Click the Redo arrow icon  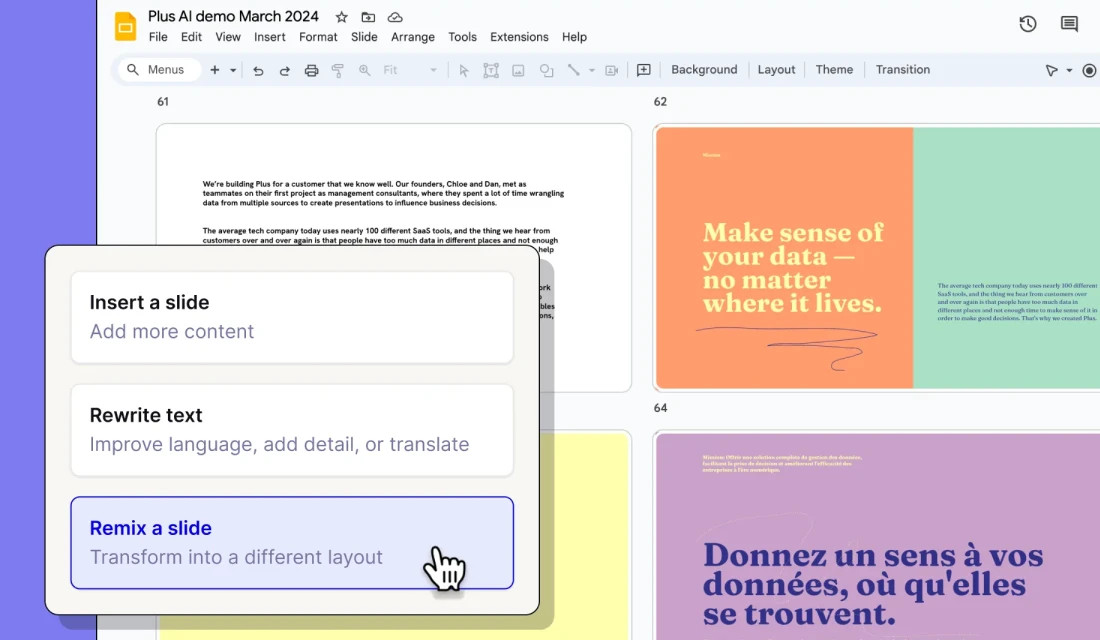click(x=284, y=70)
